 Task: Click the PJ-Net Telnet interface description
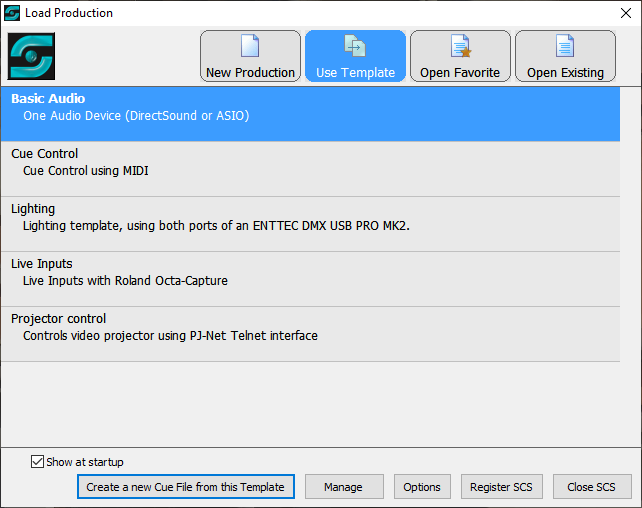(170, 336)
